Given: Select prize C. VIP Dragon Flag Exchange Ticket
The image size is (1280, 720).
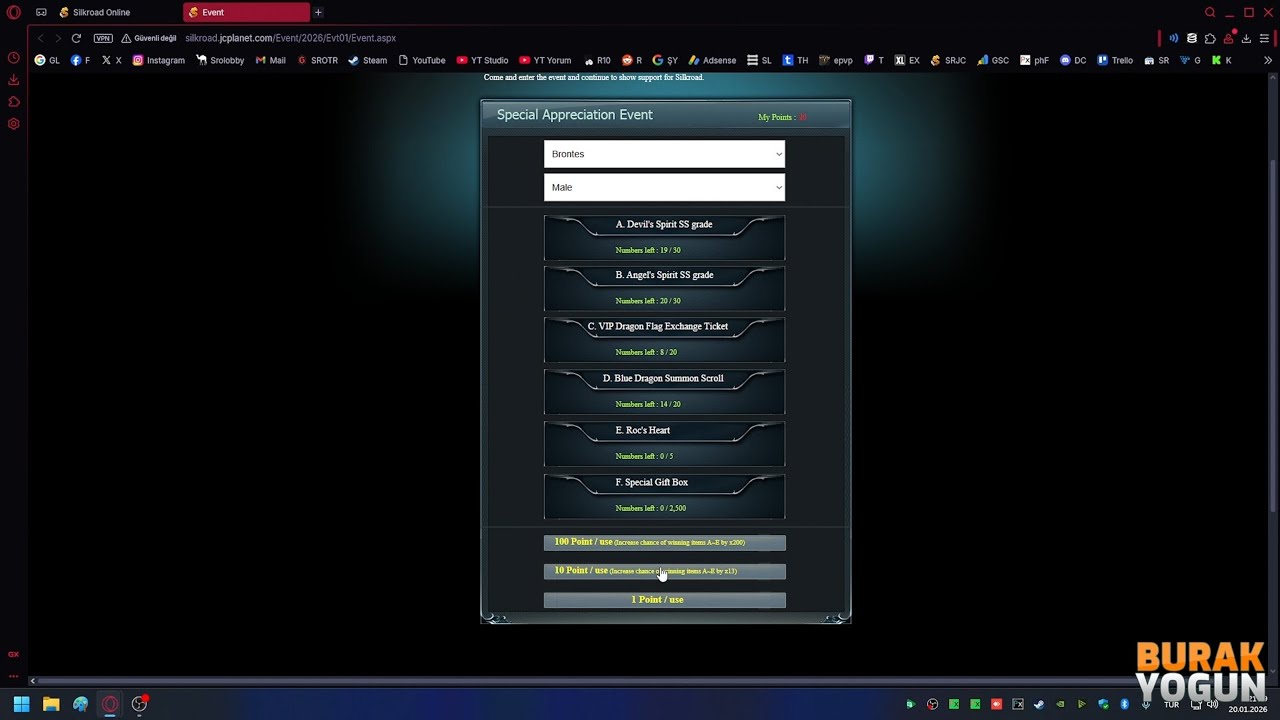Looking at the screenshot, I should (x=664, y=340).
